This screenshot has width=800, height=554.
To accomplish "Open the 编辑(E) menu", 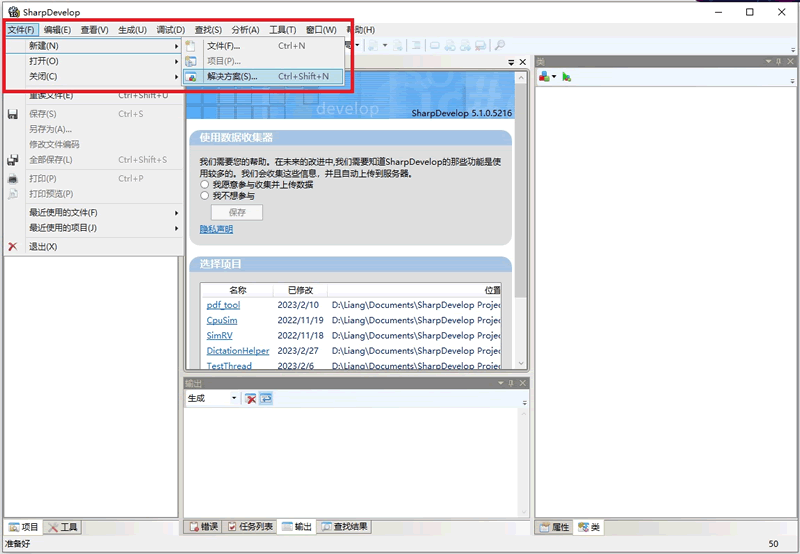I will click(x=57, y=30).
